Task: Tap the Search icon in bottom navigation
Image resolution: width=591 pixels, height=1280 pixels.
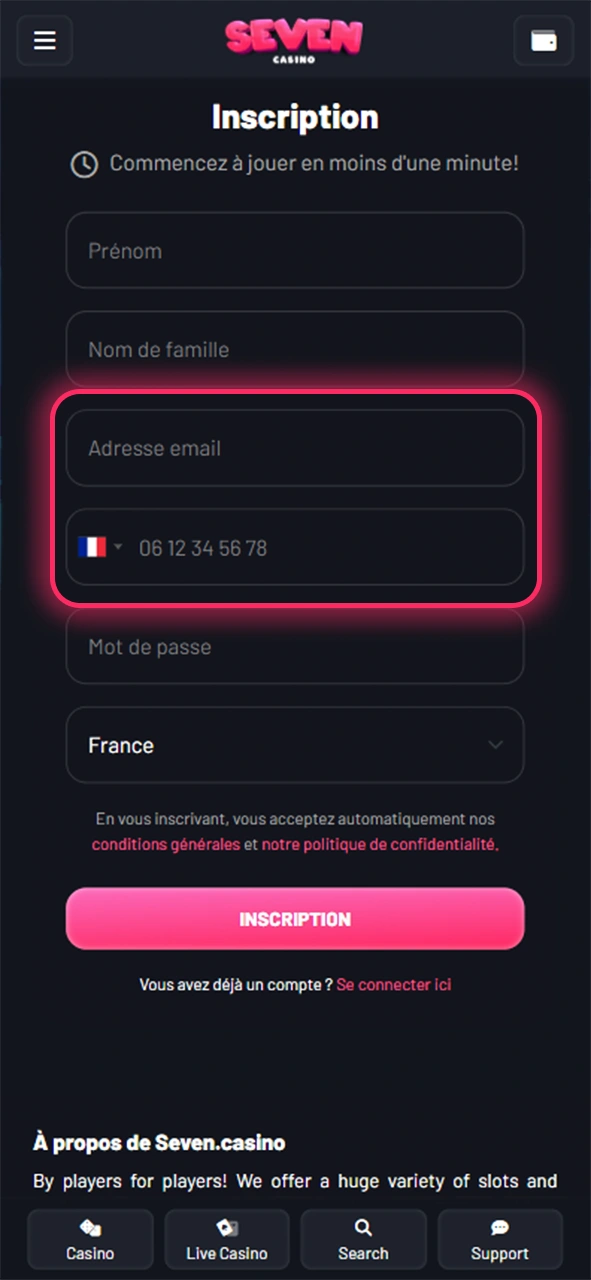Action: pos(363,1238)
